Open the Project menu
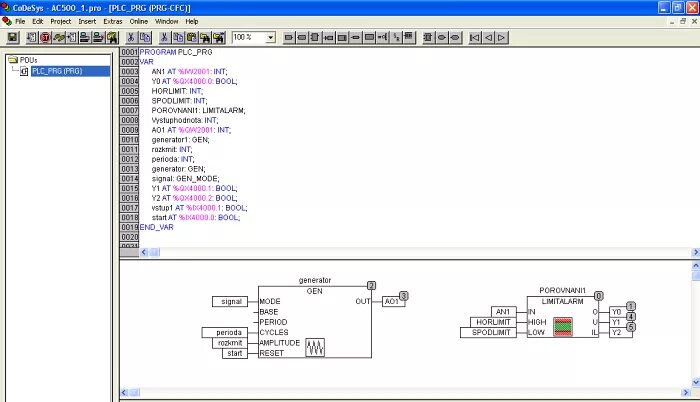Viewport: 700px width, 402px height. [61, 21]
